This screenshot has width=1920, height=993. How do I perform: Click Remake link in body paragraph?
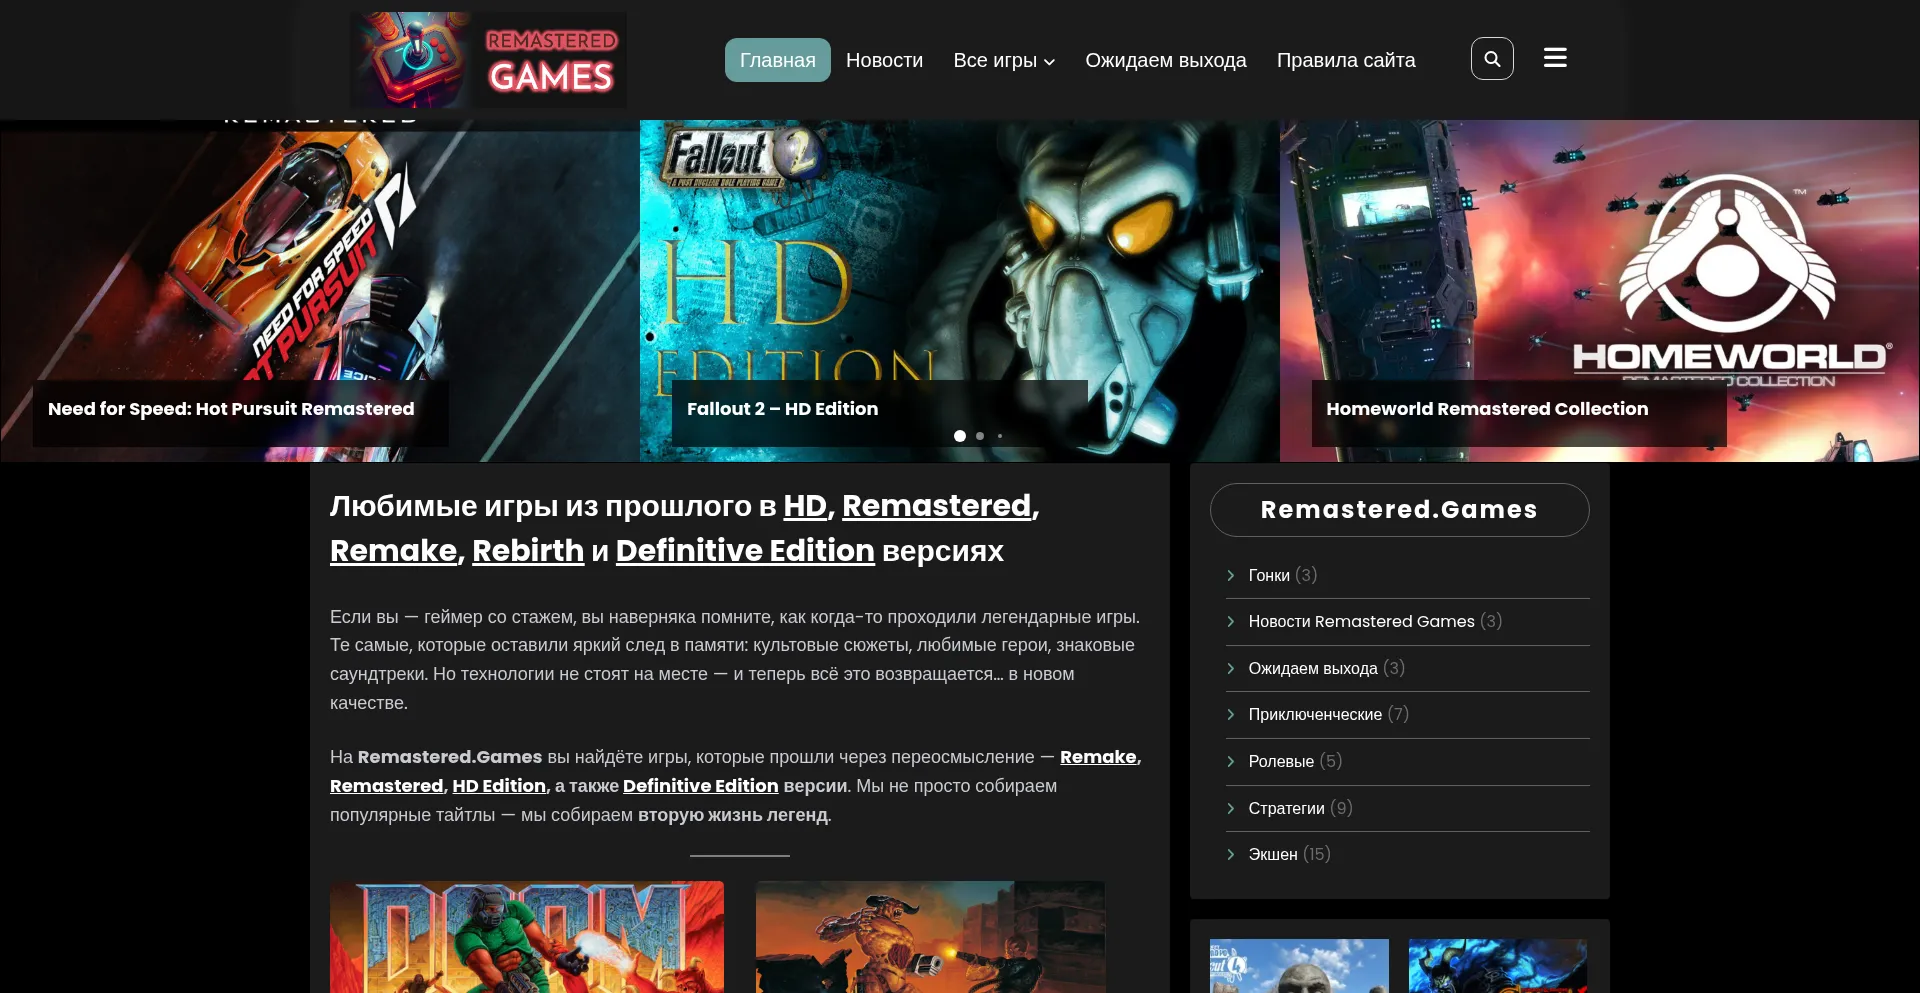(x=1098, y=757)
